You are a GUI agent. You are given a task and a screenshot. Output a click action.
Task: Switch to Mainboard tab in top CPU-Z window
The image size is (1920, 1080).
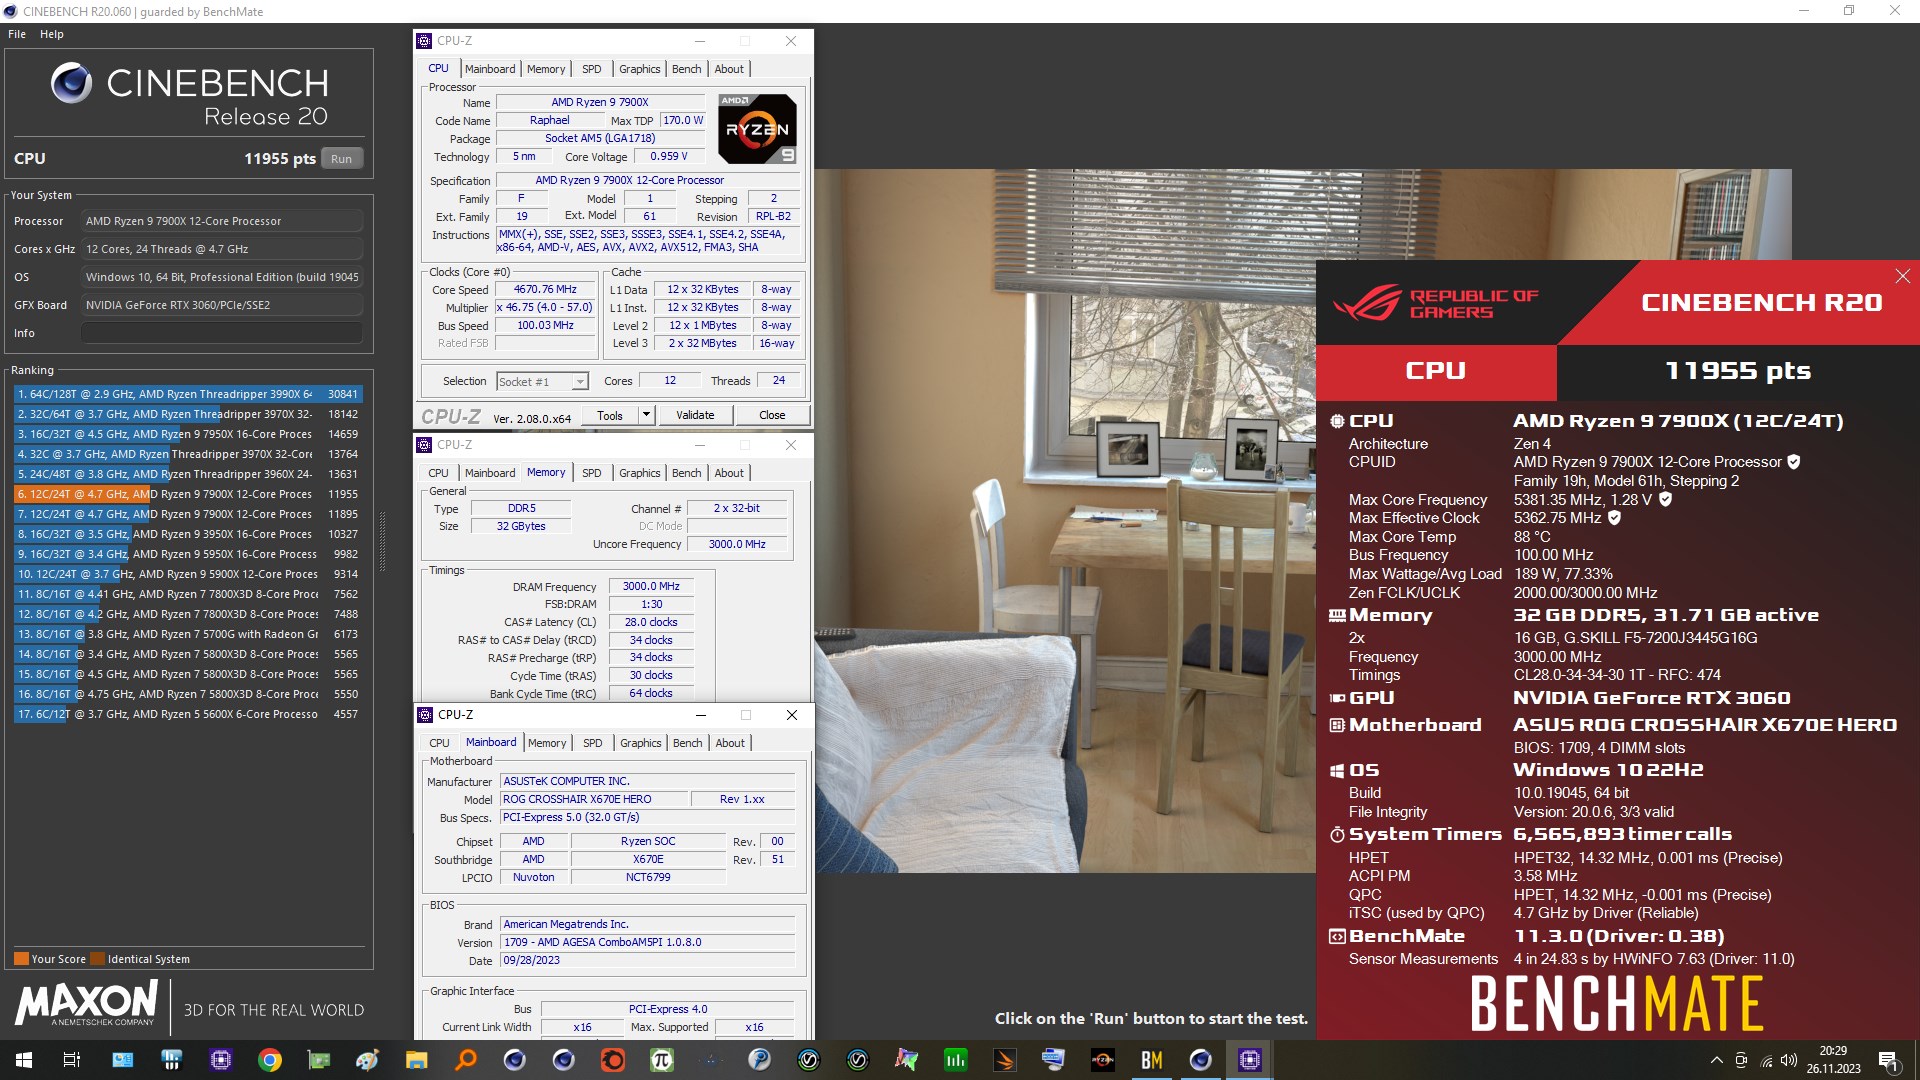(x=490, y=69)
